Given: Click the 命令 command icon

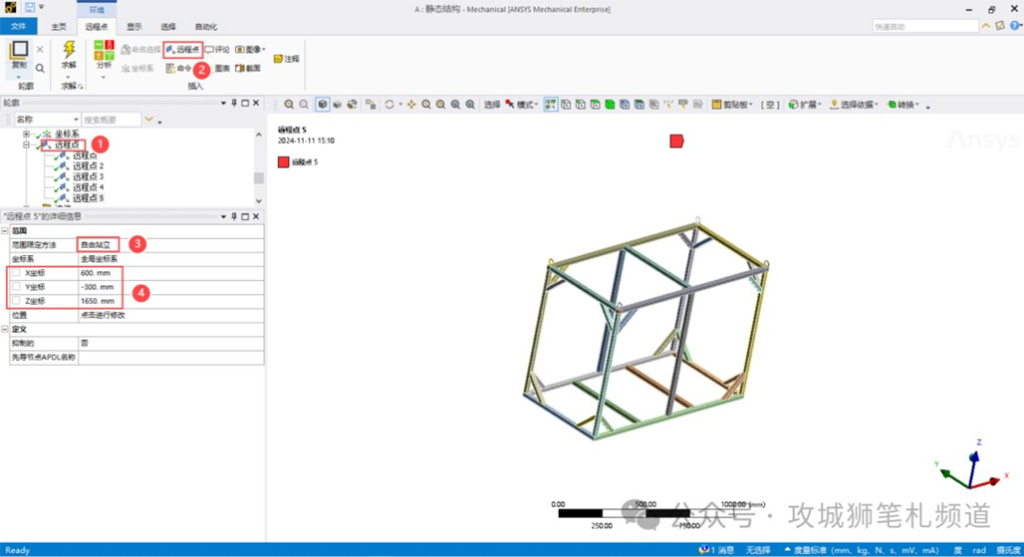Looking at the screenshot, I should pyautogui.click(x=178, y=68).
